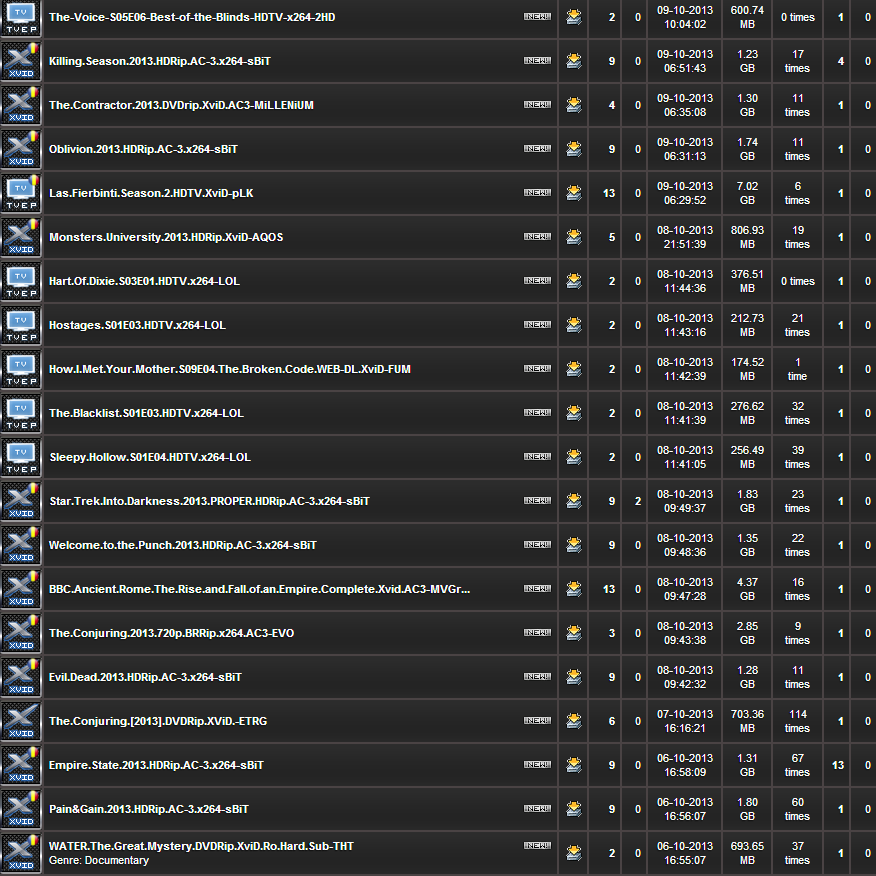The height and width of the screenshot is (876, 876).
Task: Open Monsters.University.2013.HDRip.XviD-AQOS torrent page
Action: tap(166, 237)
